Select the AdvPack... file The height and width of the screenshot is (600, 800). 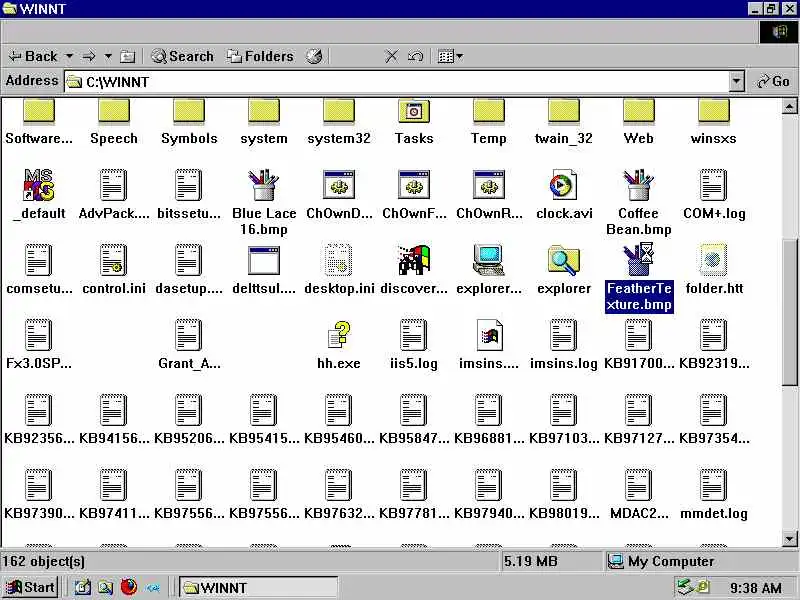point(114,194)
